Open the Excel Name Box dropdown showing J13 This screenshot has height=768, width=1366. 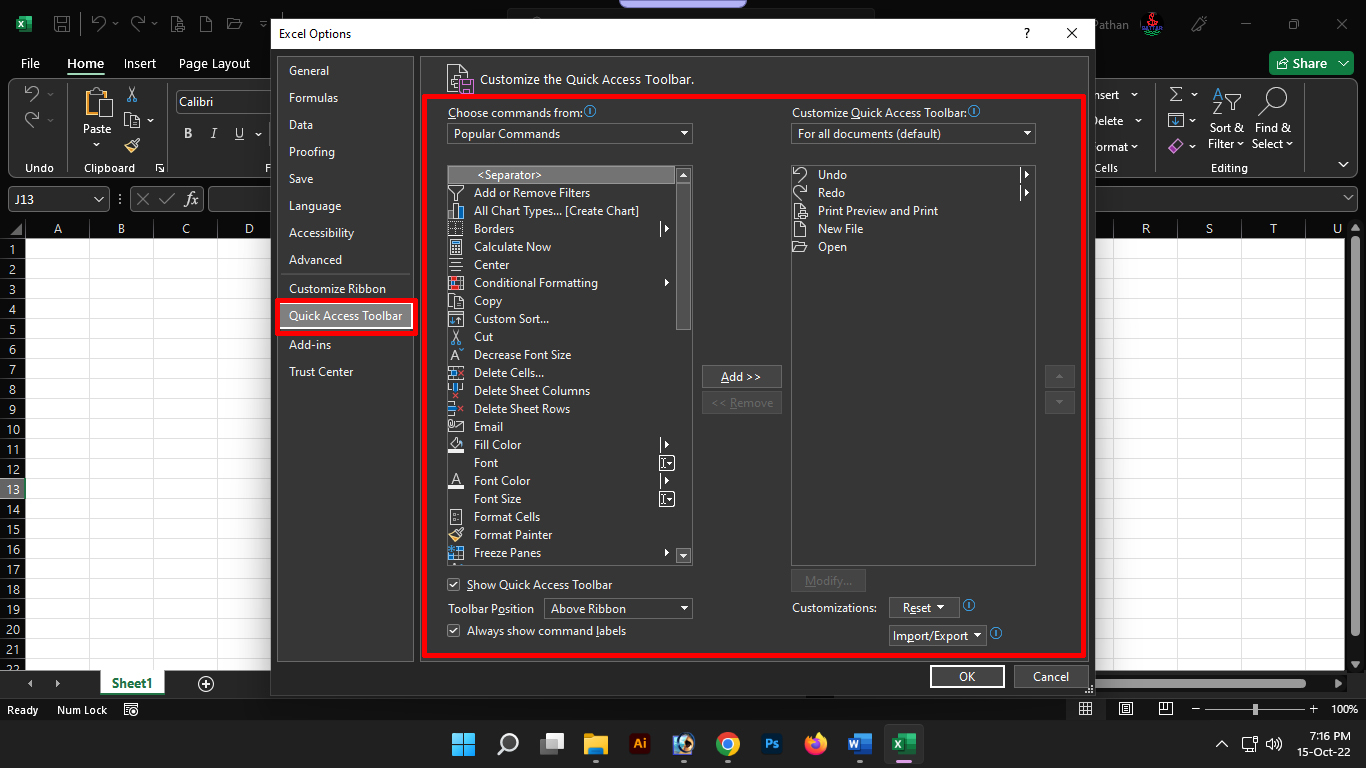point(98,200)
